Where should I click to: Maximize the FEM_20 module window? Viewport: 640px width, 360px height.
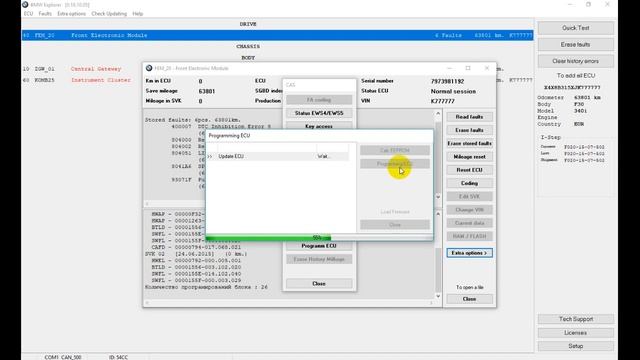tap(468, 68)
